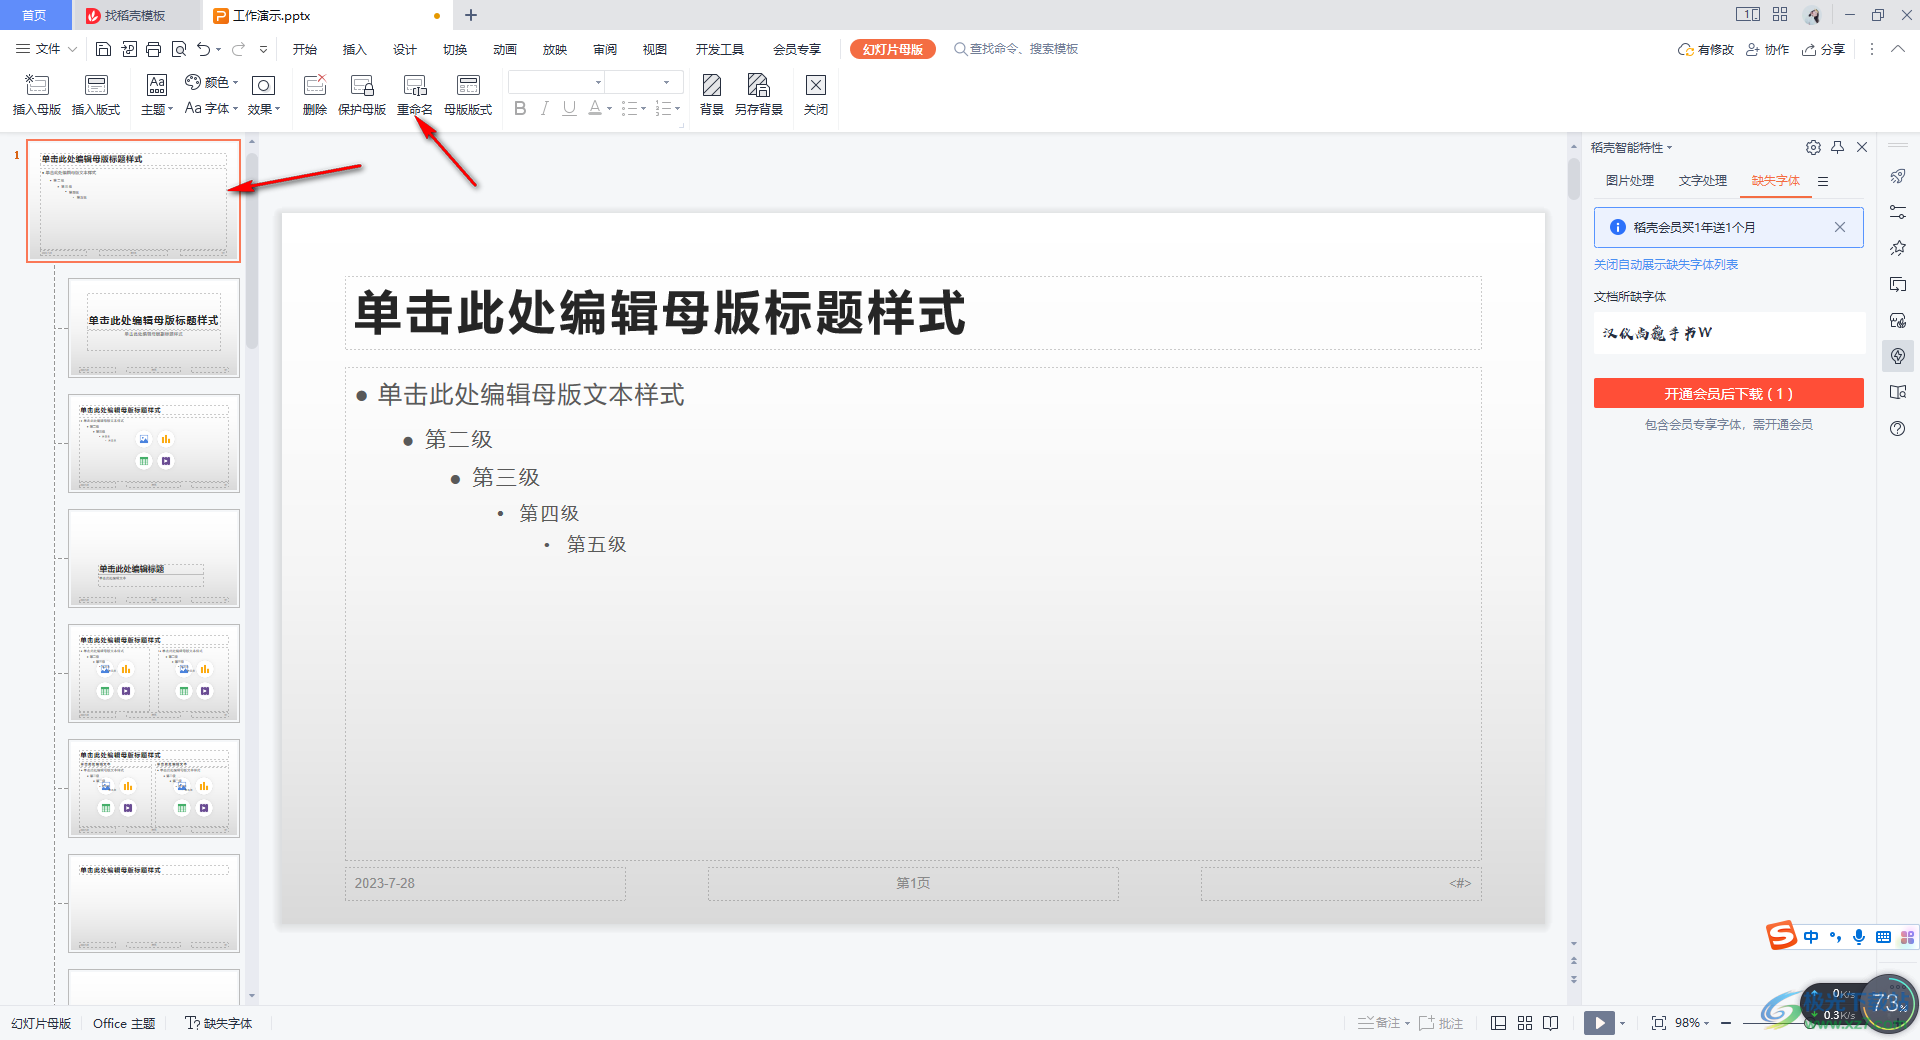Click the Print Preview icon
This screenshot has width=1920, height=1040.
[179, 49]
